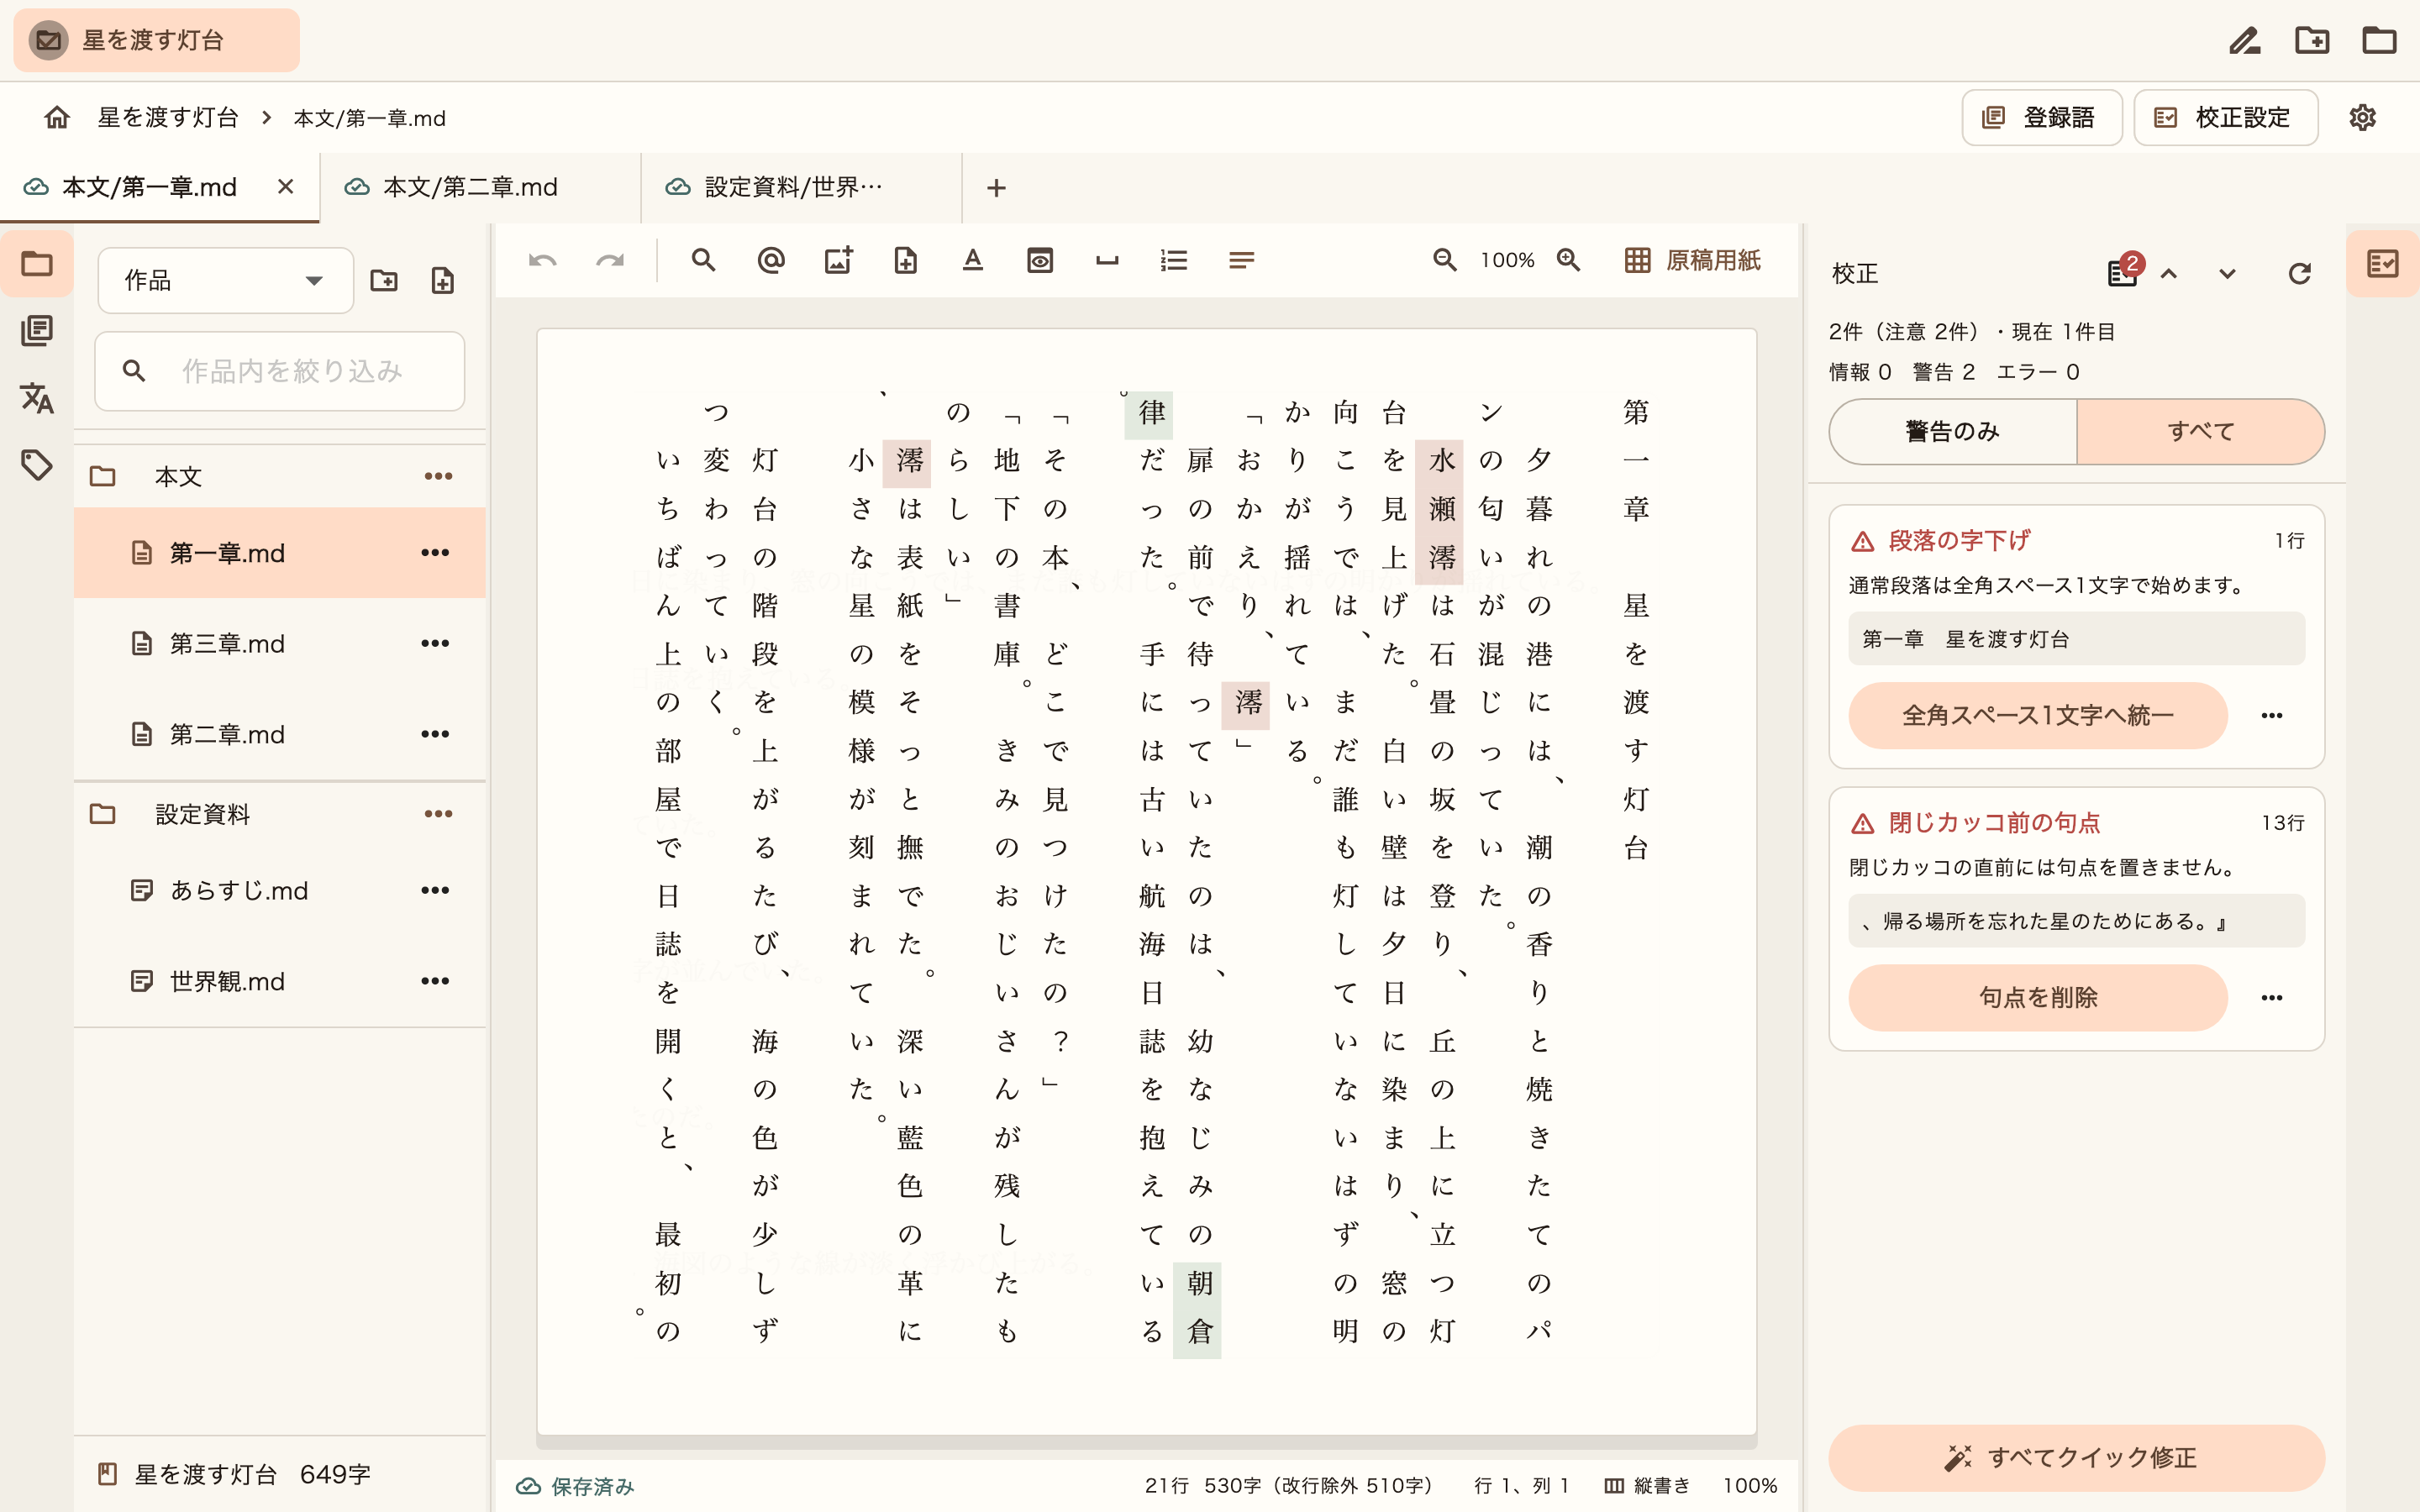Close the 本文/第一章.md tab
The image size is (2420, 1512).
click(286, 187)
